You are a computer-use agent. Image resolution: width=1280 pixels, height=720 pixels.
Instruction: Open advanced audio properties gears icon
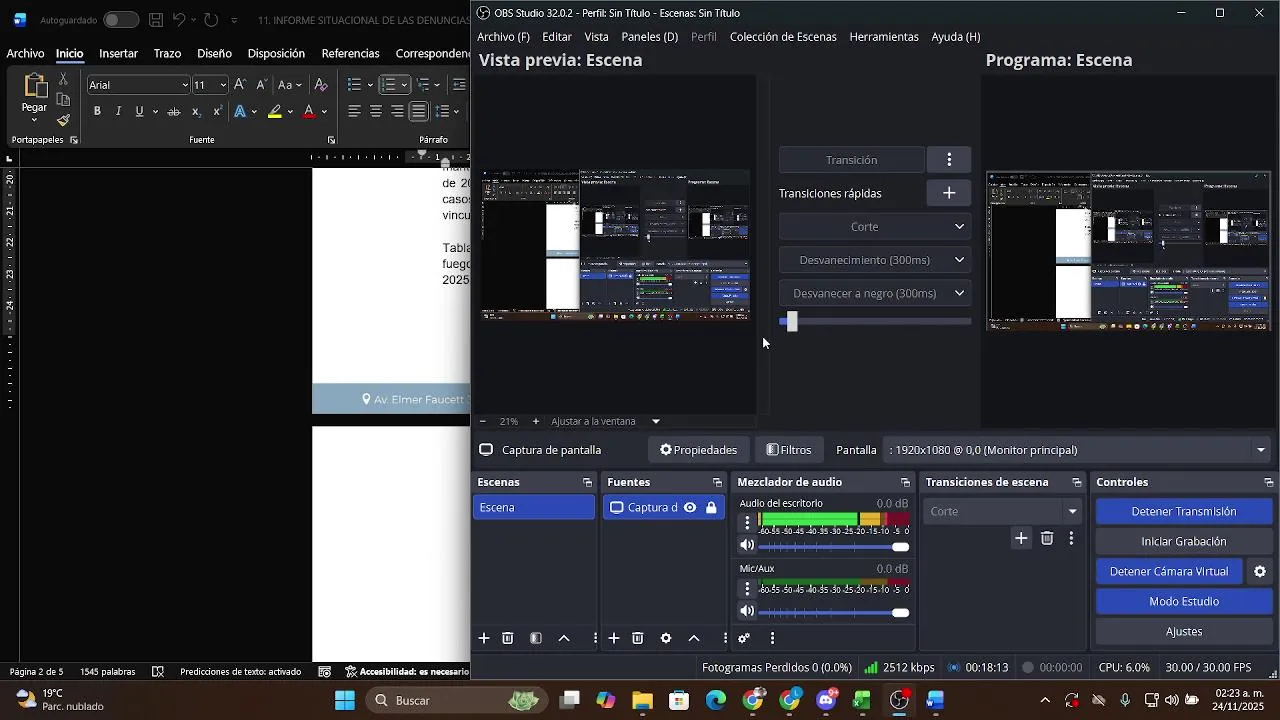[x=744, y=638]
